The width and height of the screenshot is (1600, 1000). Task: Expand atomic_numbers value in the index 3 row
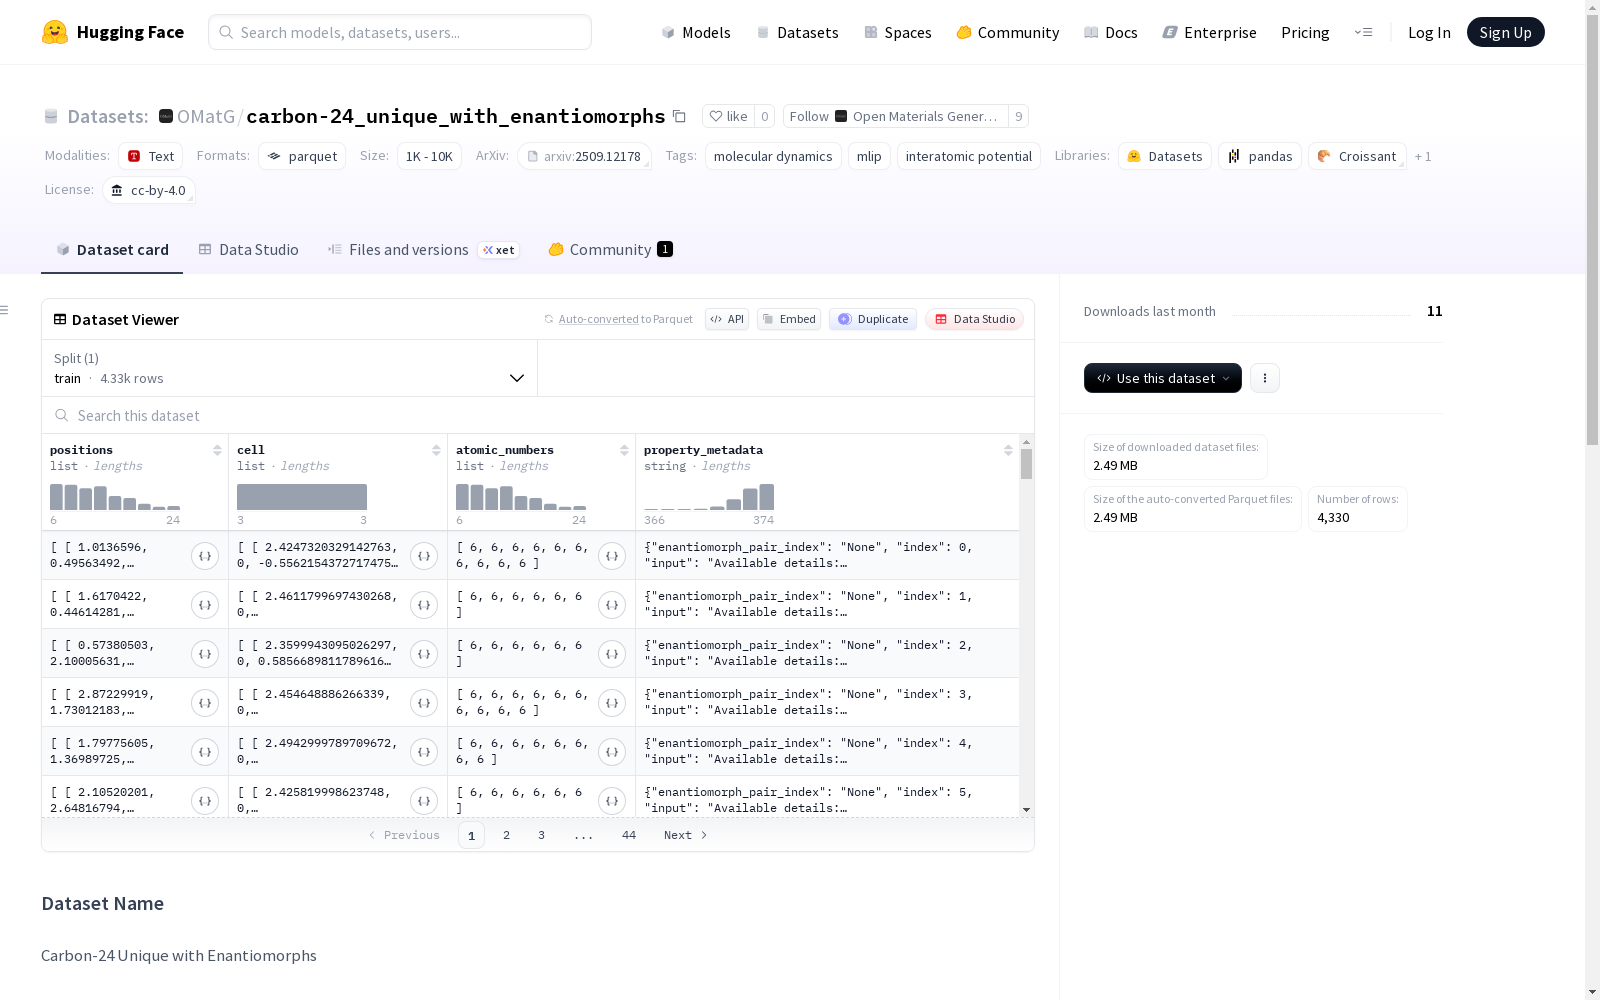612,703
